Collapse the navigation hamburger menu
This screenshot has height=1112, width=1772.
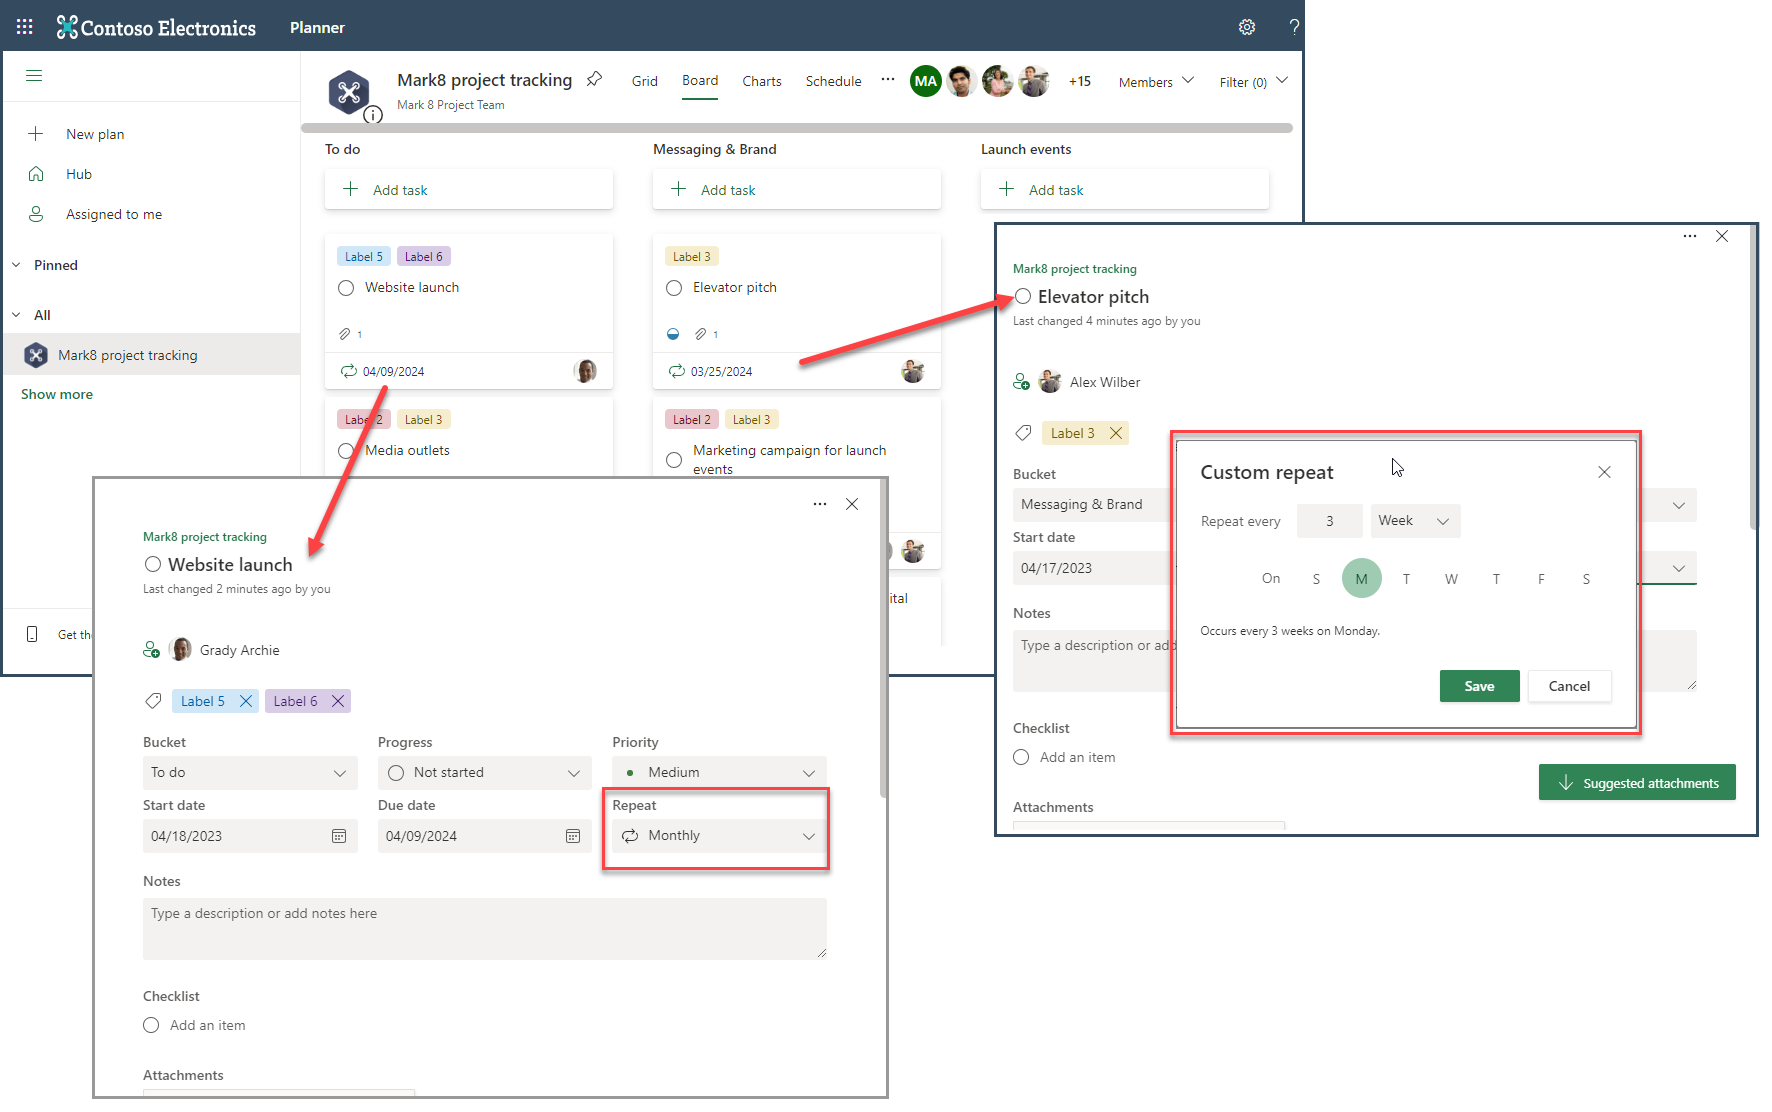[34, 76]
